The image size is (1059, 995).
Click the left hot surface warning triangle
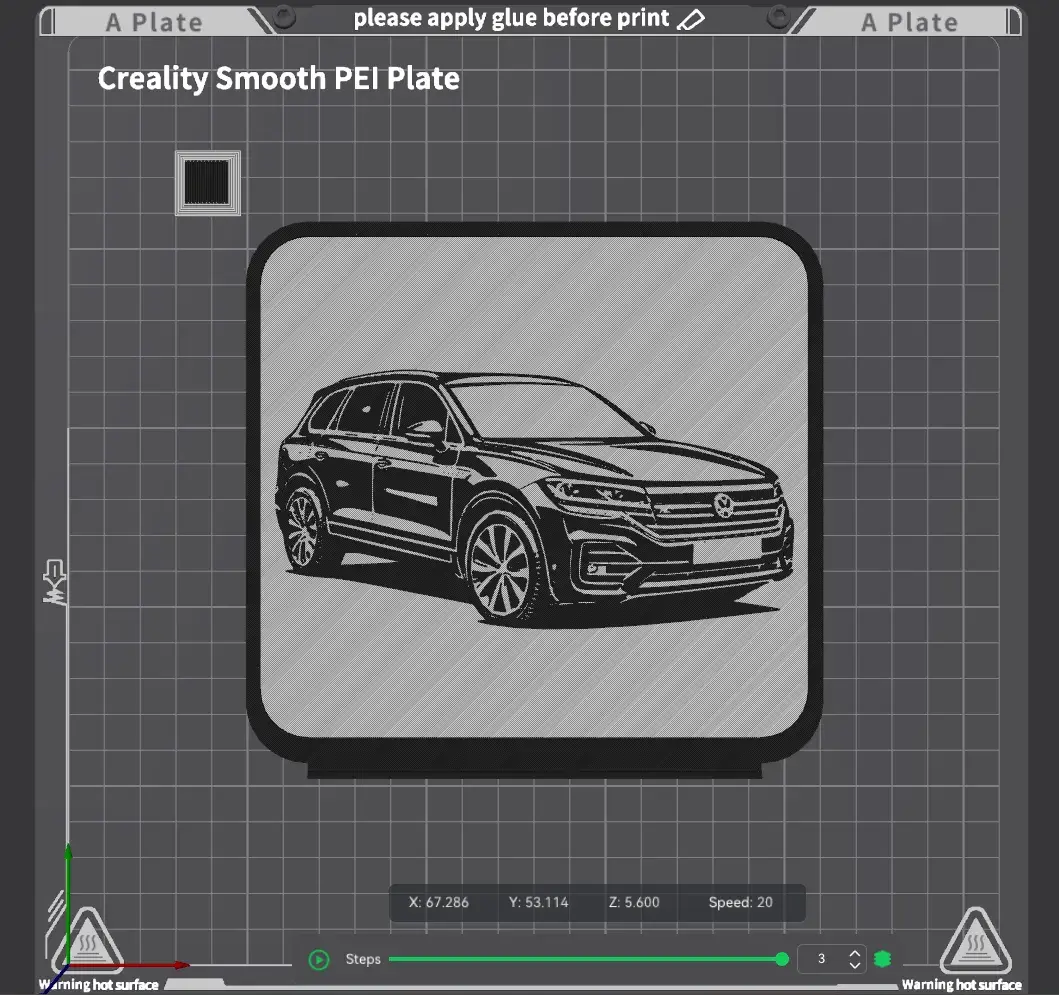(x=88, y=942)
